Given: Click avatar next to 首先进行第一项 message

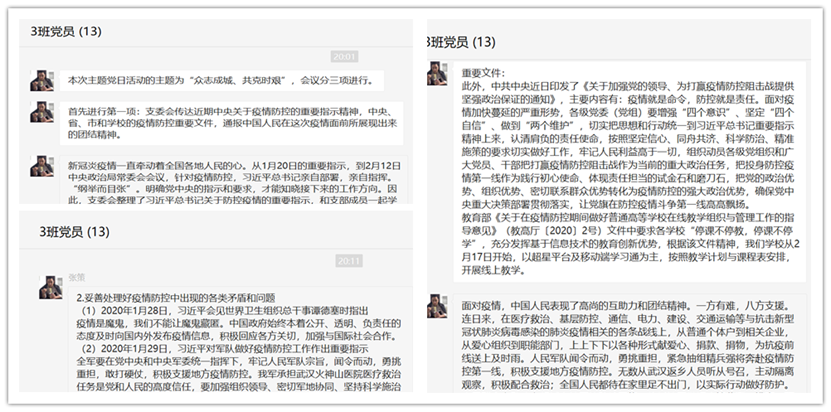Looking at the screenshot, I should [x=41, y=111].
